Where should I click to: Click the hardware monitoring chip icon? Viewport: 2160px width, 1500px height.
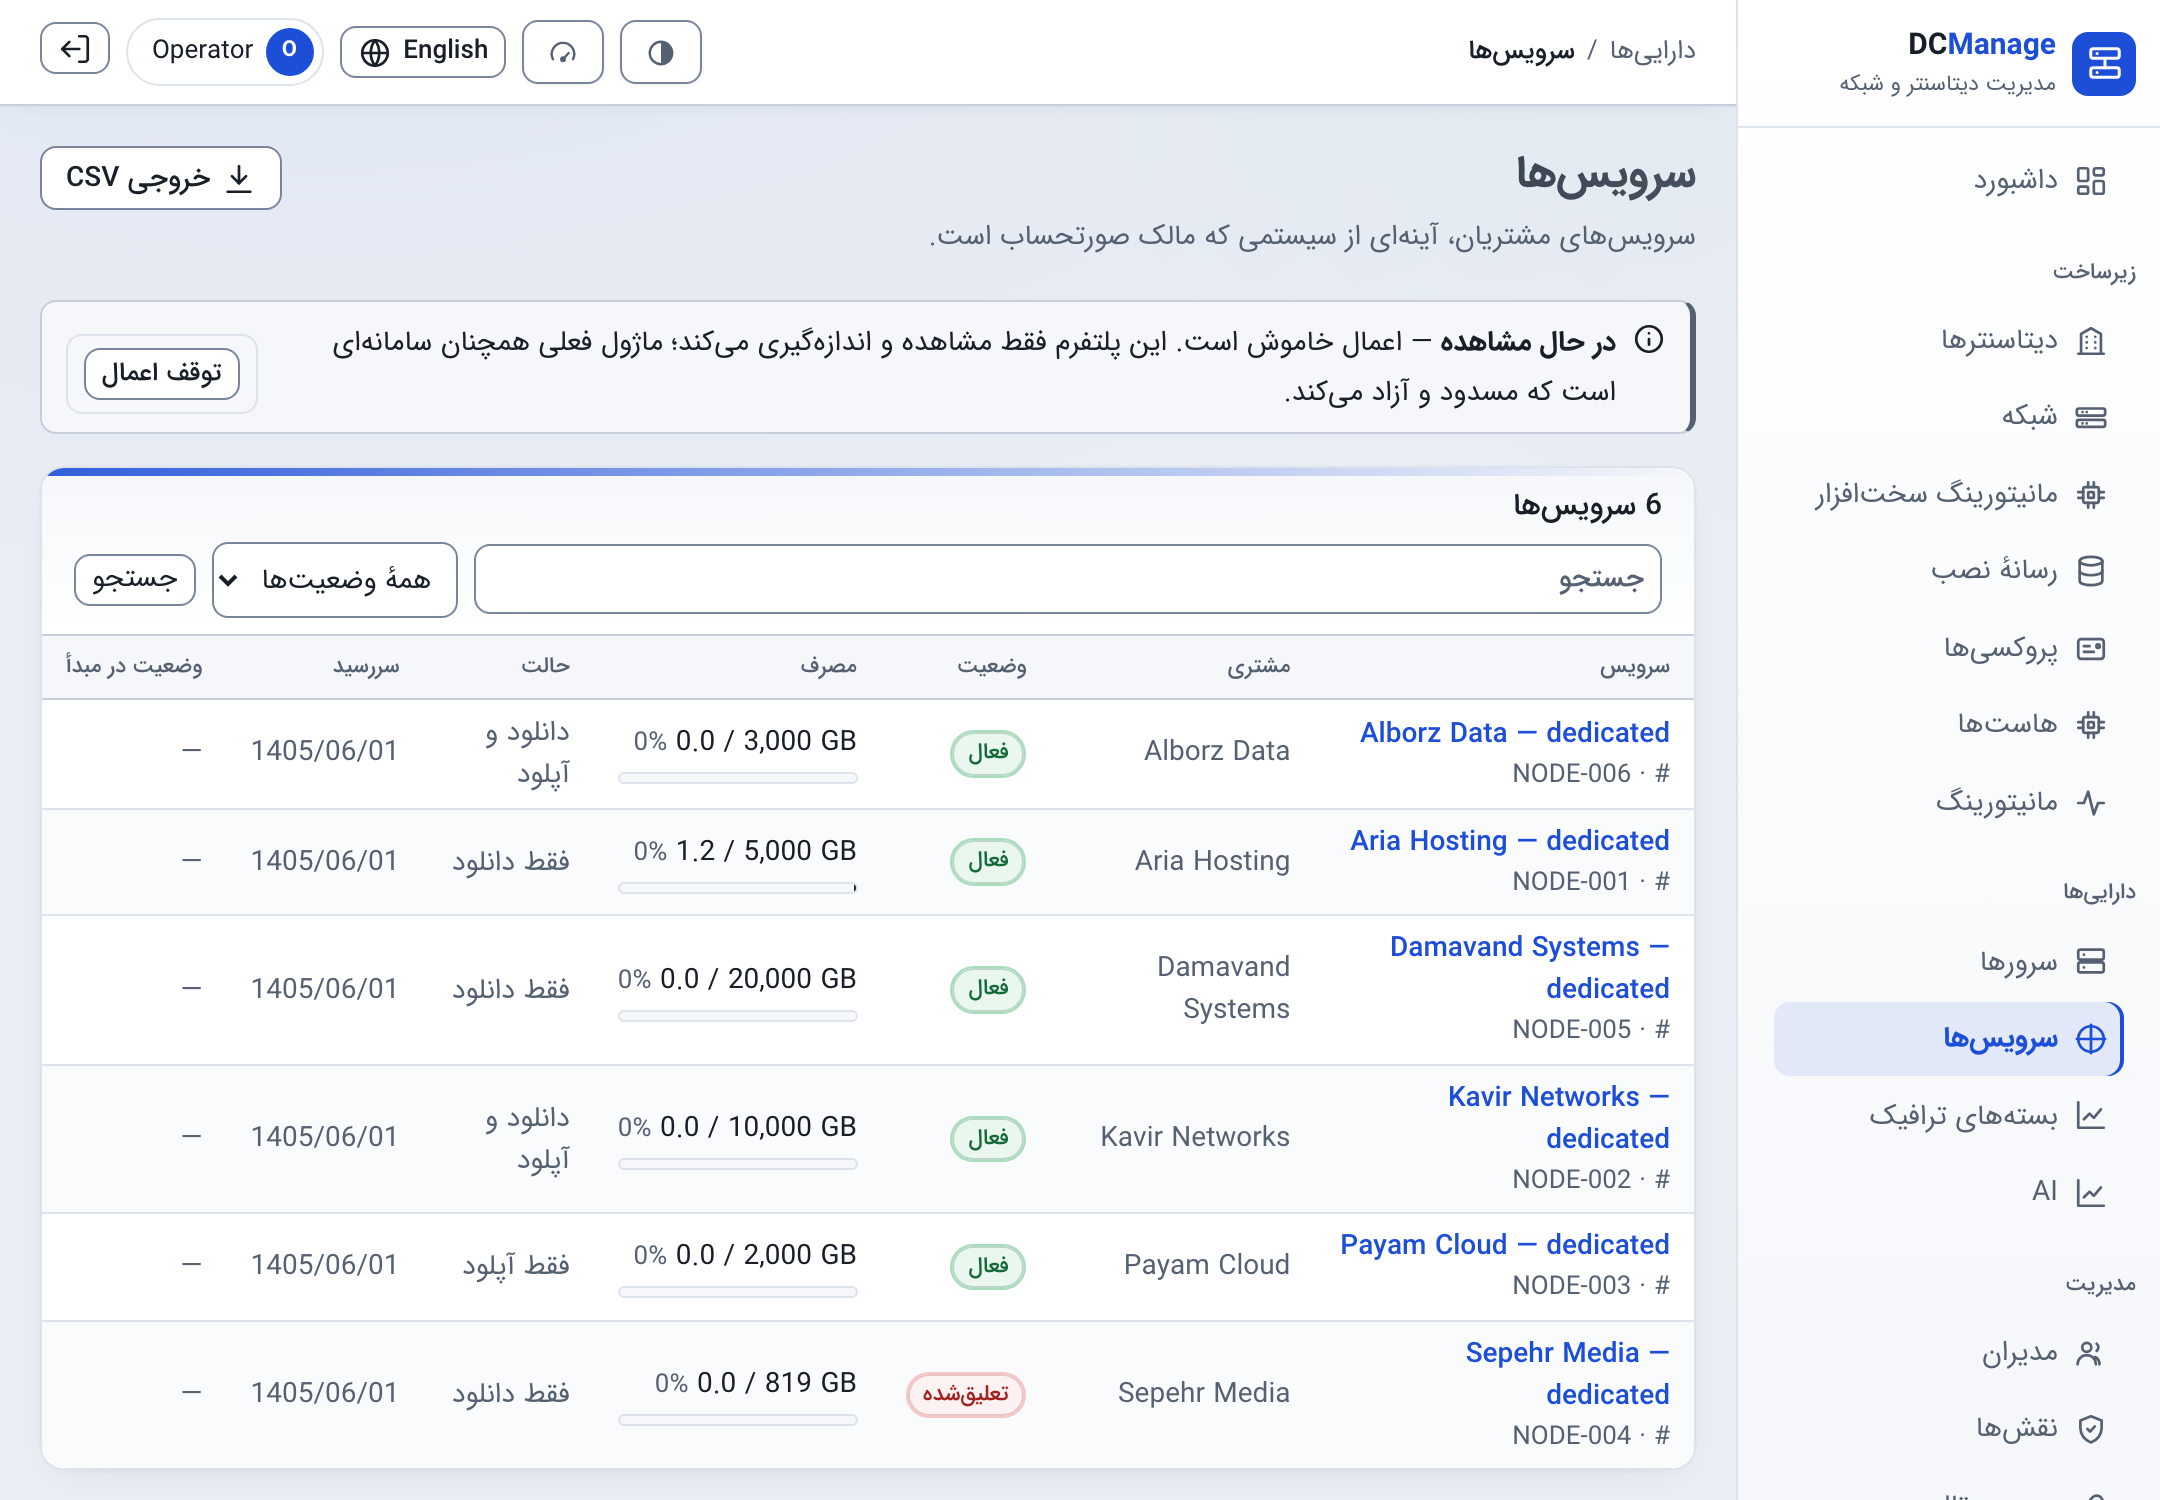click(2091, 494)
